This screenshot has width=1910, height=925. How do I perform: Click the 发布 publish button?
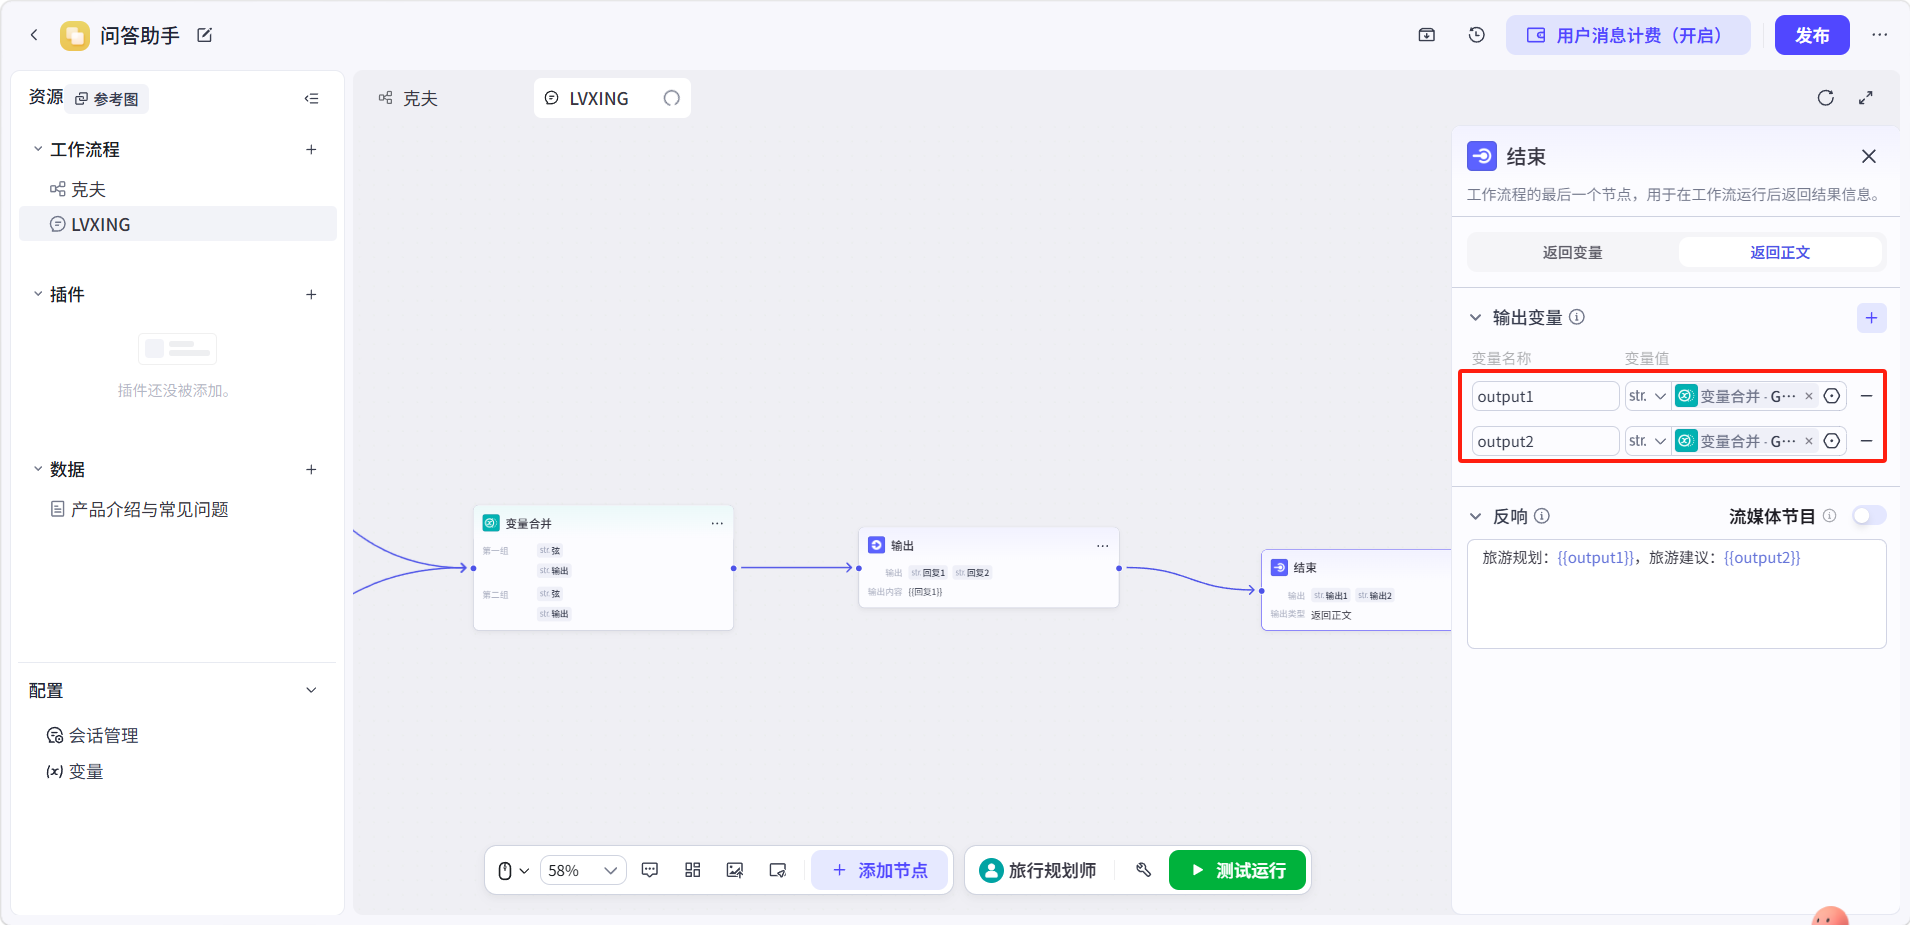[1812, 35]
